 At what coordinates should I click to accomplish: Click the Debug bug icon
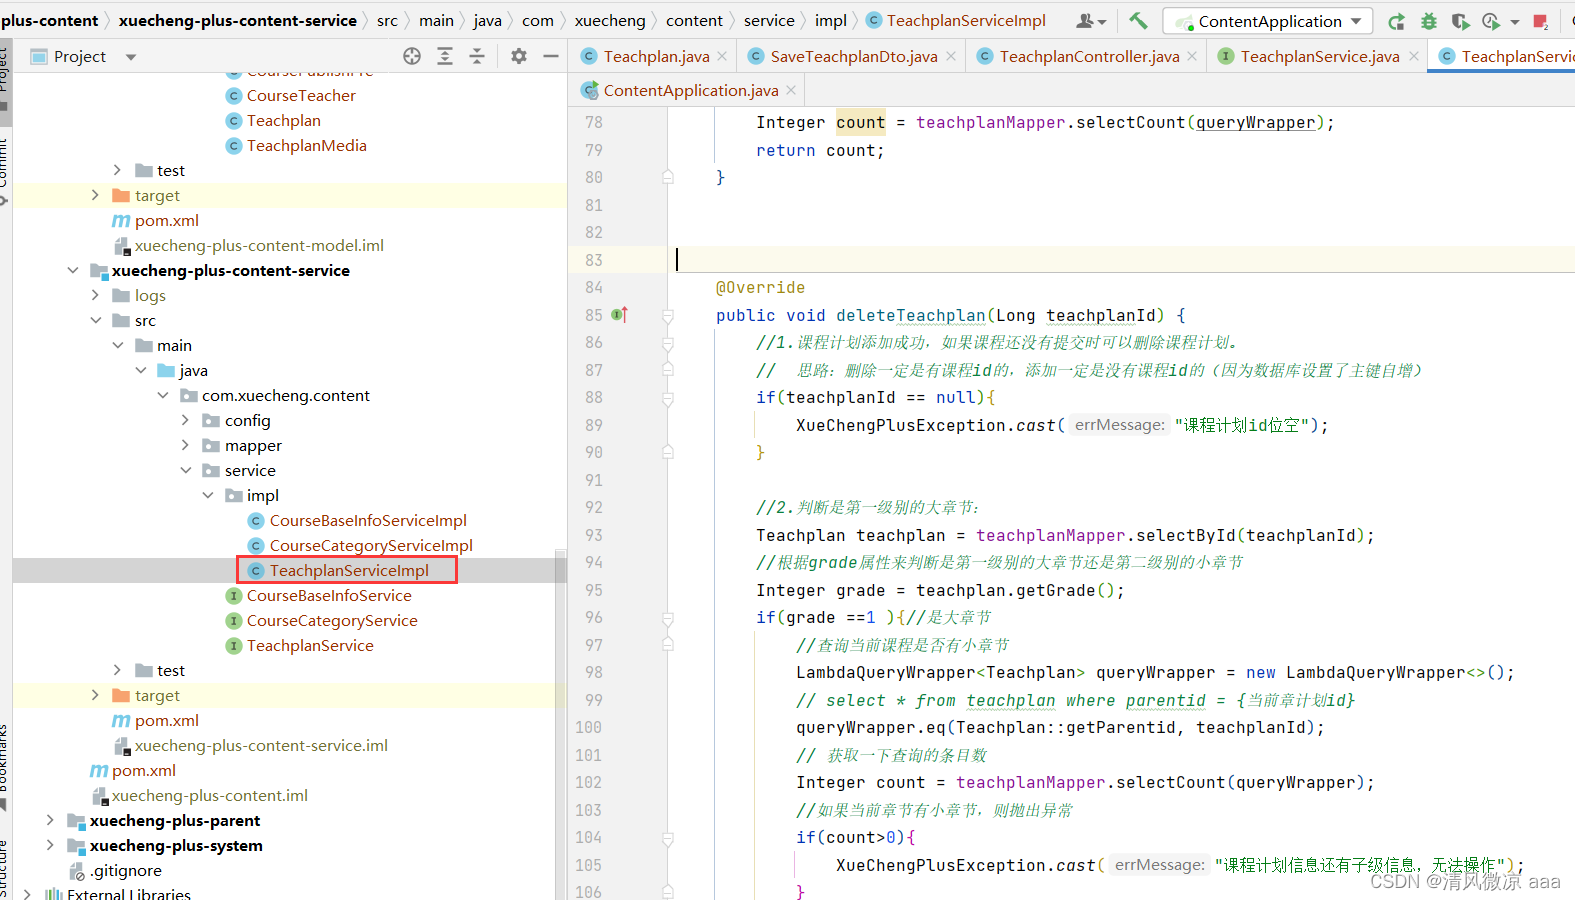(x=1429, y=21)
